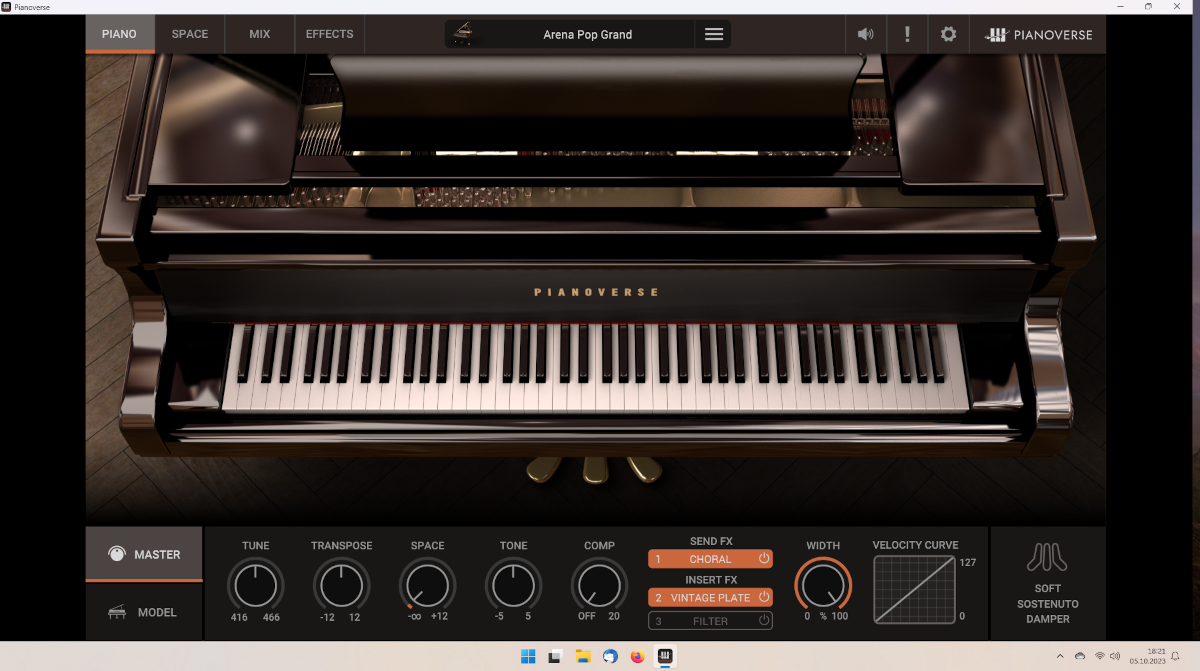
Task: Toggle the FILTER slot power button
Action: (x=763, y=621)
